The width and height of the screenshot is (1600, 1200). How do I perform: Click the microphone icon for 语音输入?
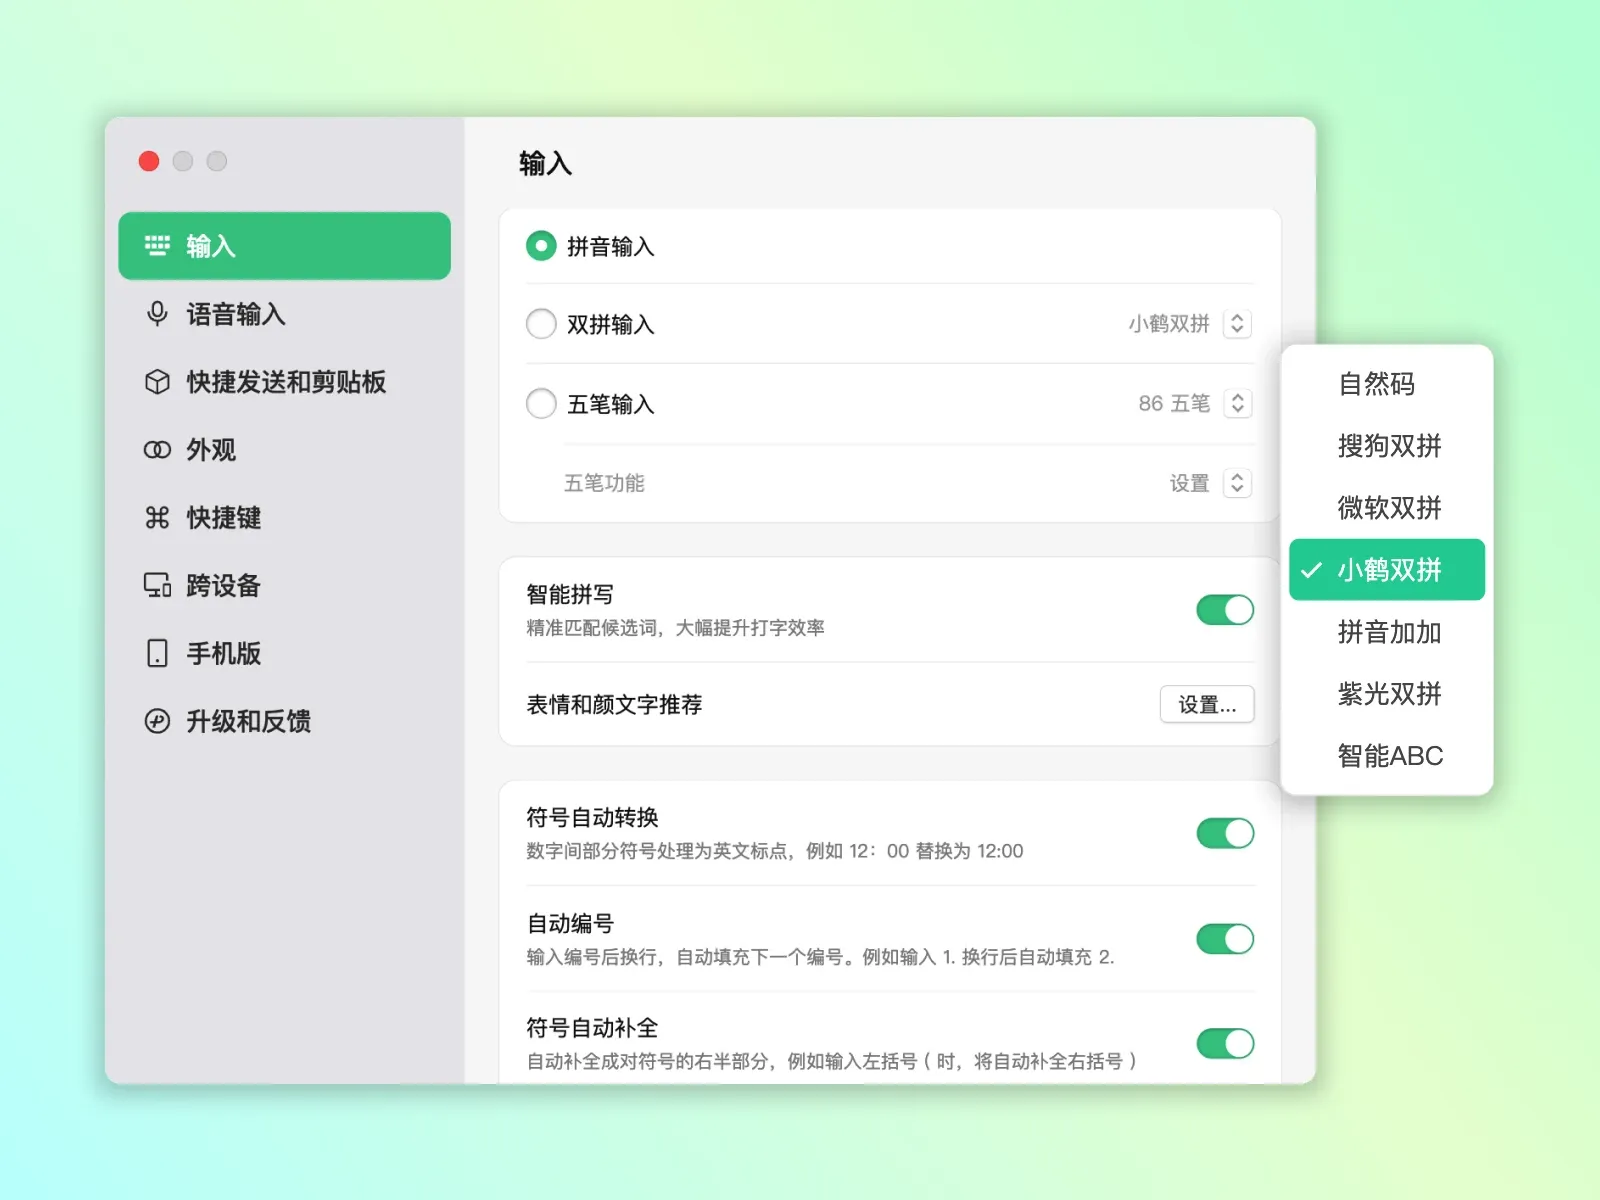coord(157,314)
